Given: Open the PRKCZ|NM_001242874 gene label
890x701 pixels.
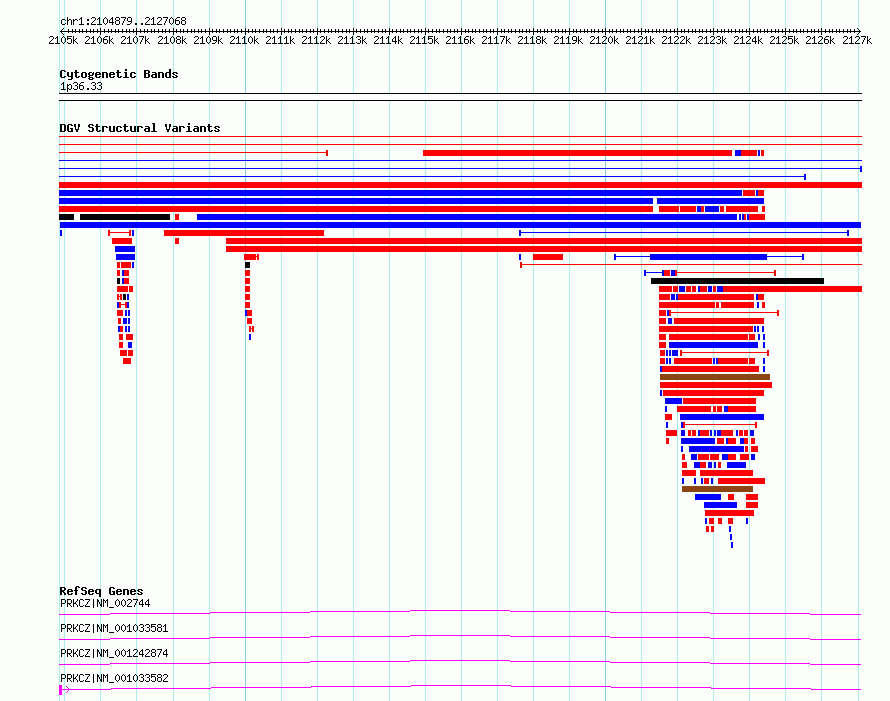Looking at the screenshot, I should pyautogui.click(x=114, y=653).
